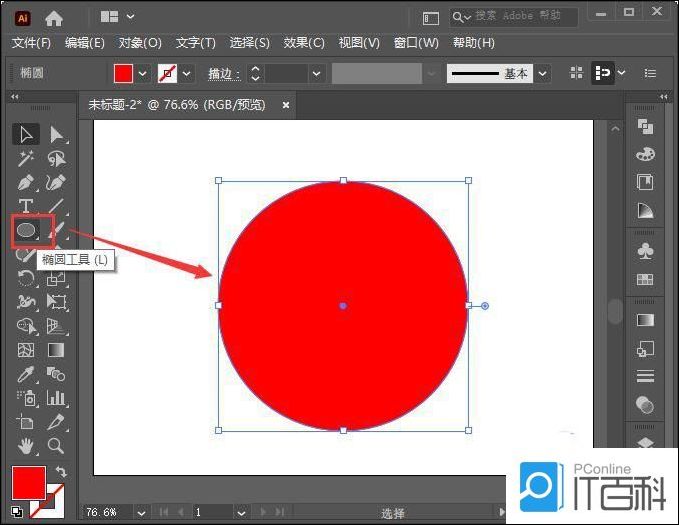The width and height of the screenshot is (679, 525).
Task: Open the search type dropdown
Action: (462, 17)
